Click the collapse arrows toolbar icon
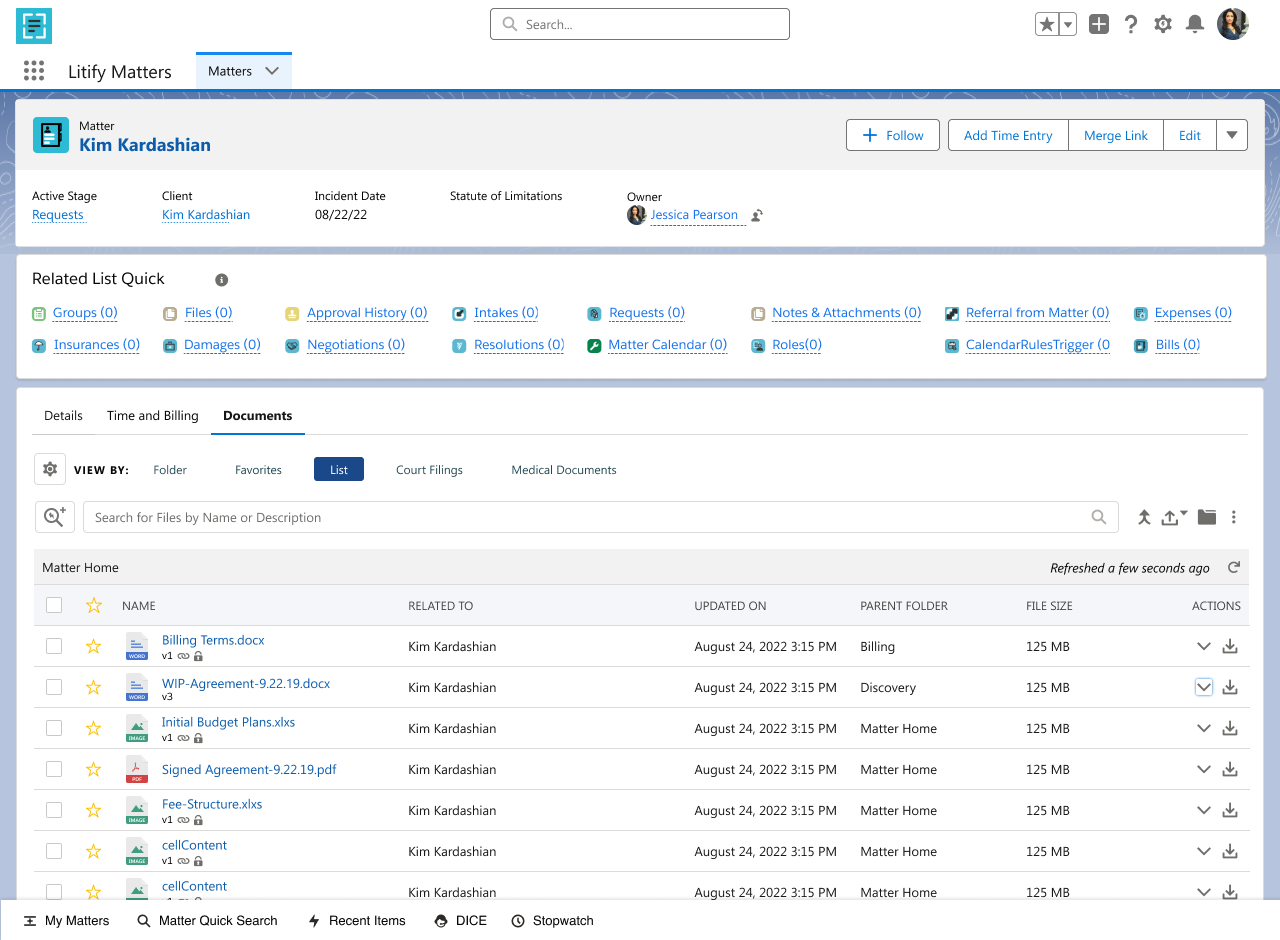Viewport: 1280px width, 940px height. pos(1144,517)
